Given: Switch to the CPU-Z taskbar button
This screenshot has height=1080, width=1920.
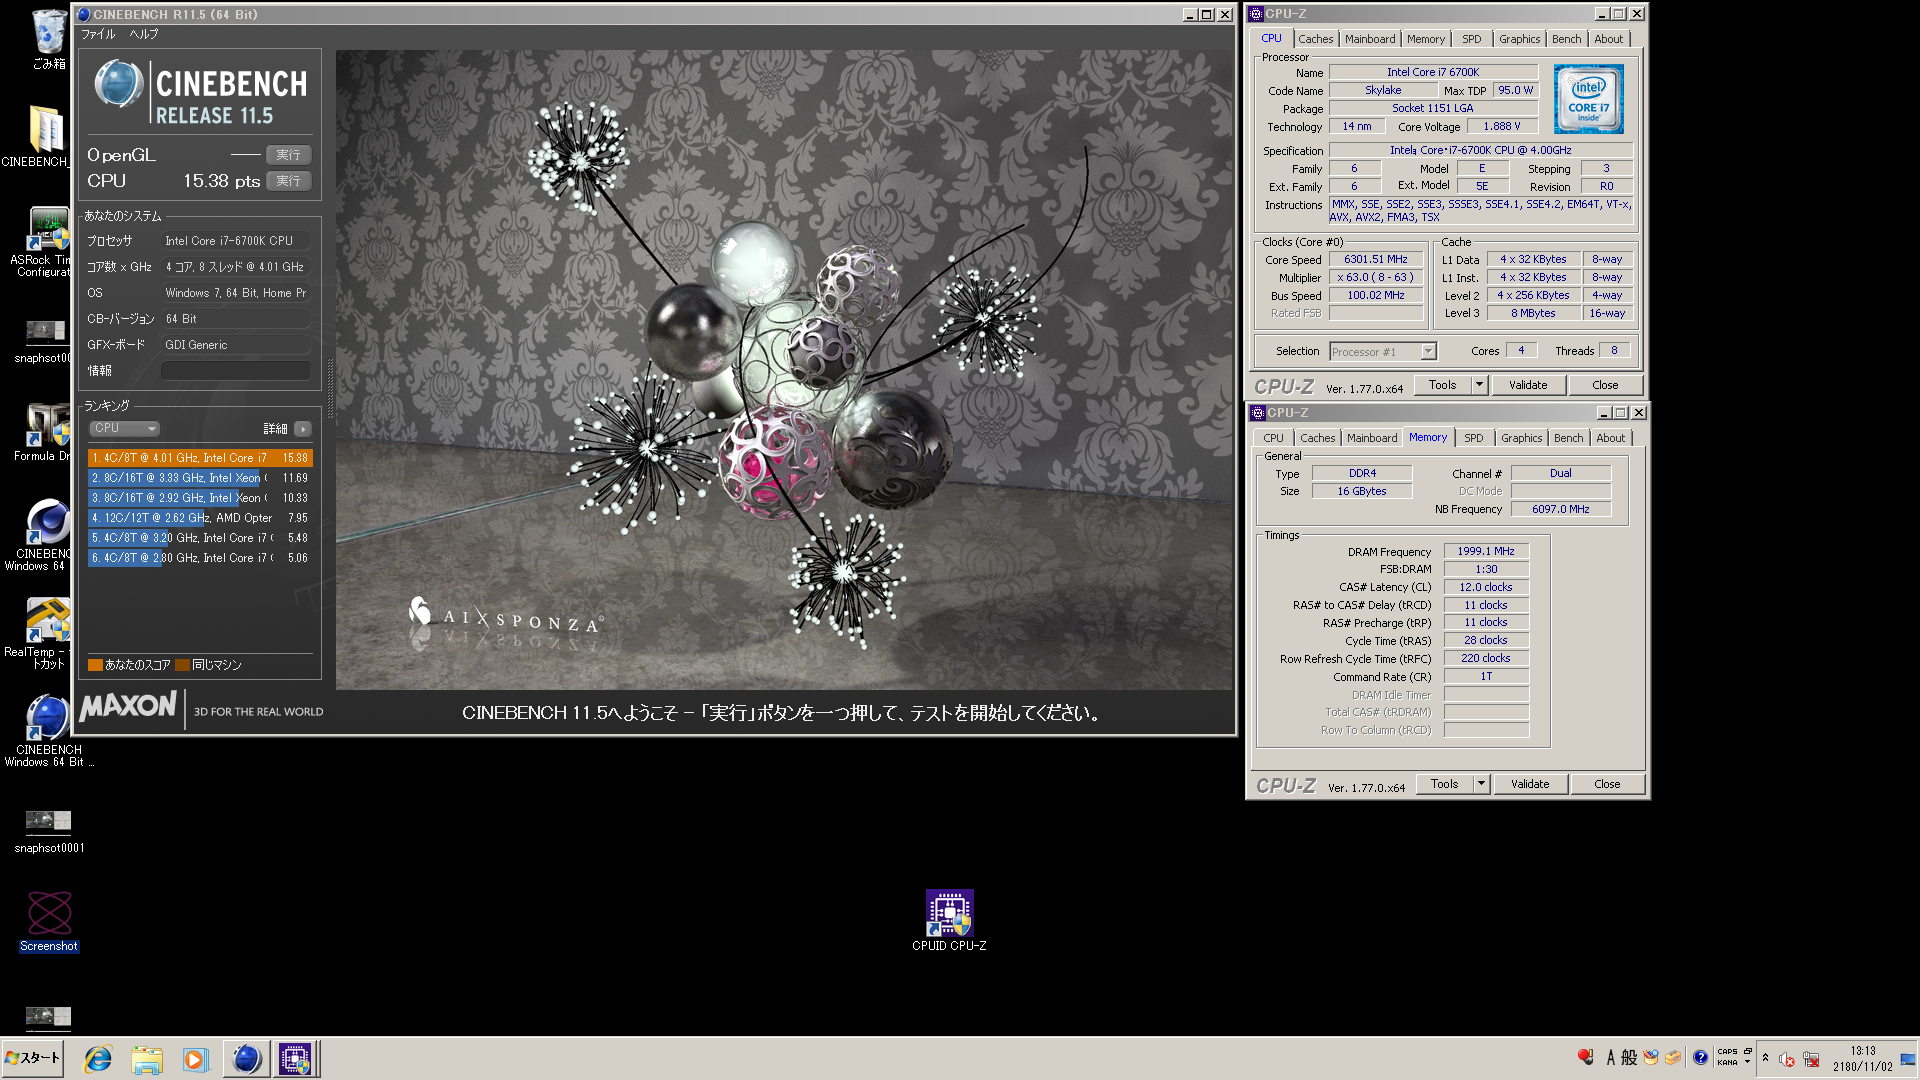Looking at the screenshot, I should pyautogui.click(x=295, y=1059).
